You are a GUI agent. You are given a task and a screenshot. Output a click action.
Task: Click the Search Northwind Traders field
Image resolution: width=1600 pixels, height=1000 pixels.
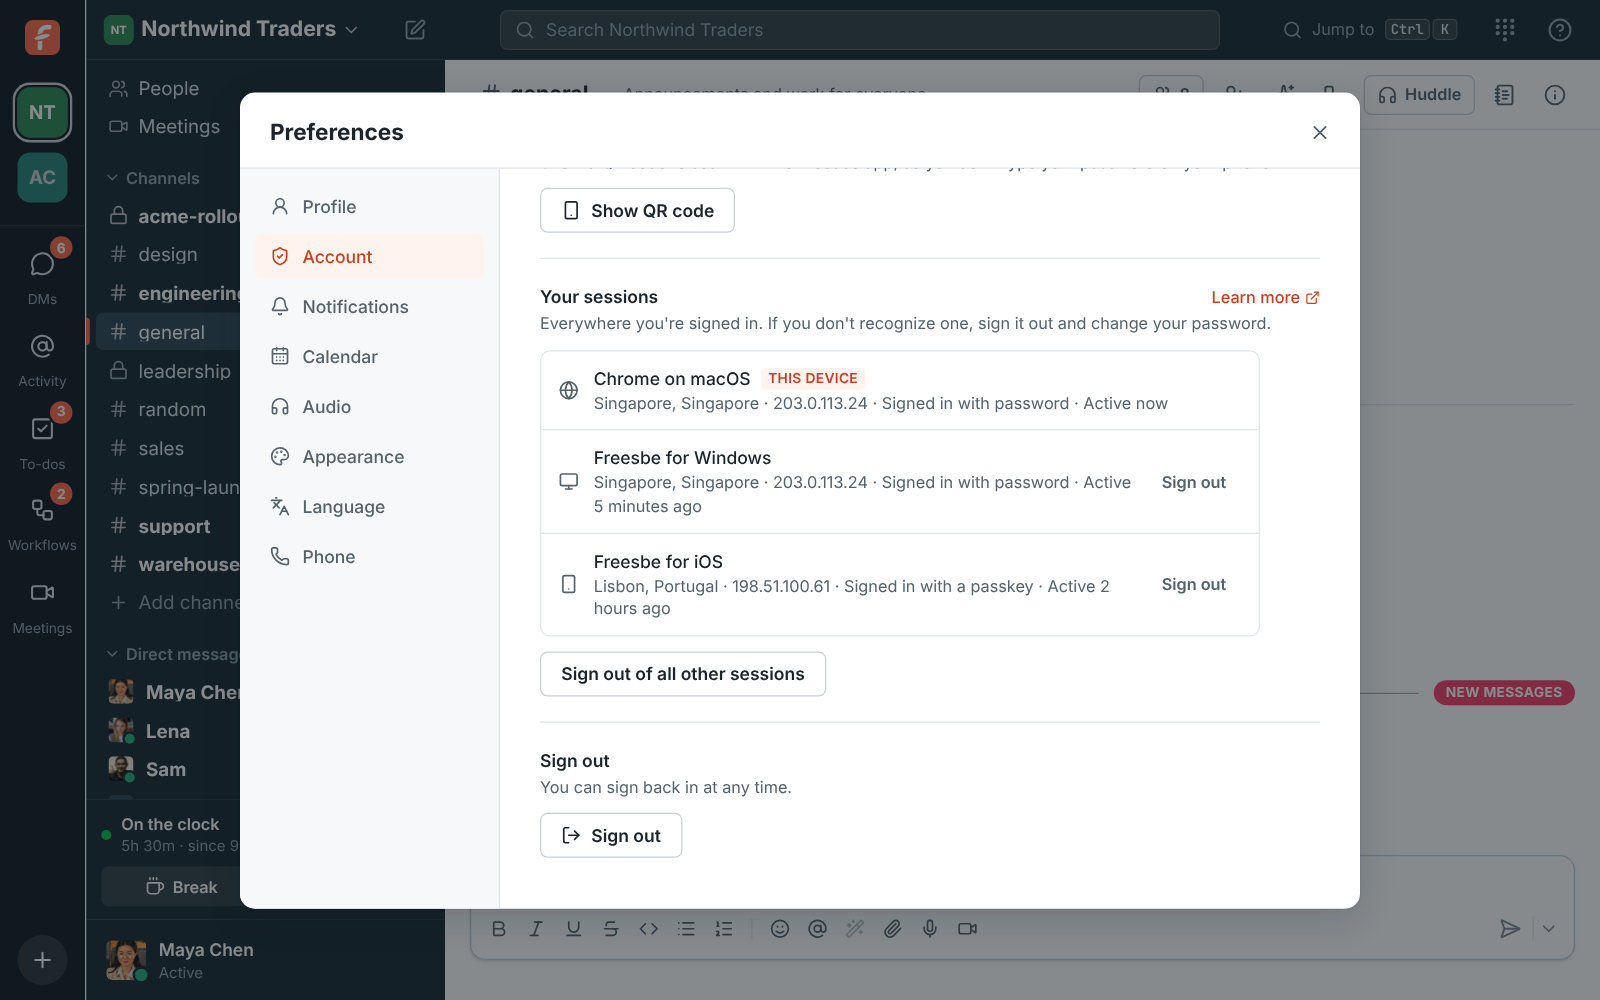pos(859,30)
